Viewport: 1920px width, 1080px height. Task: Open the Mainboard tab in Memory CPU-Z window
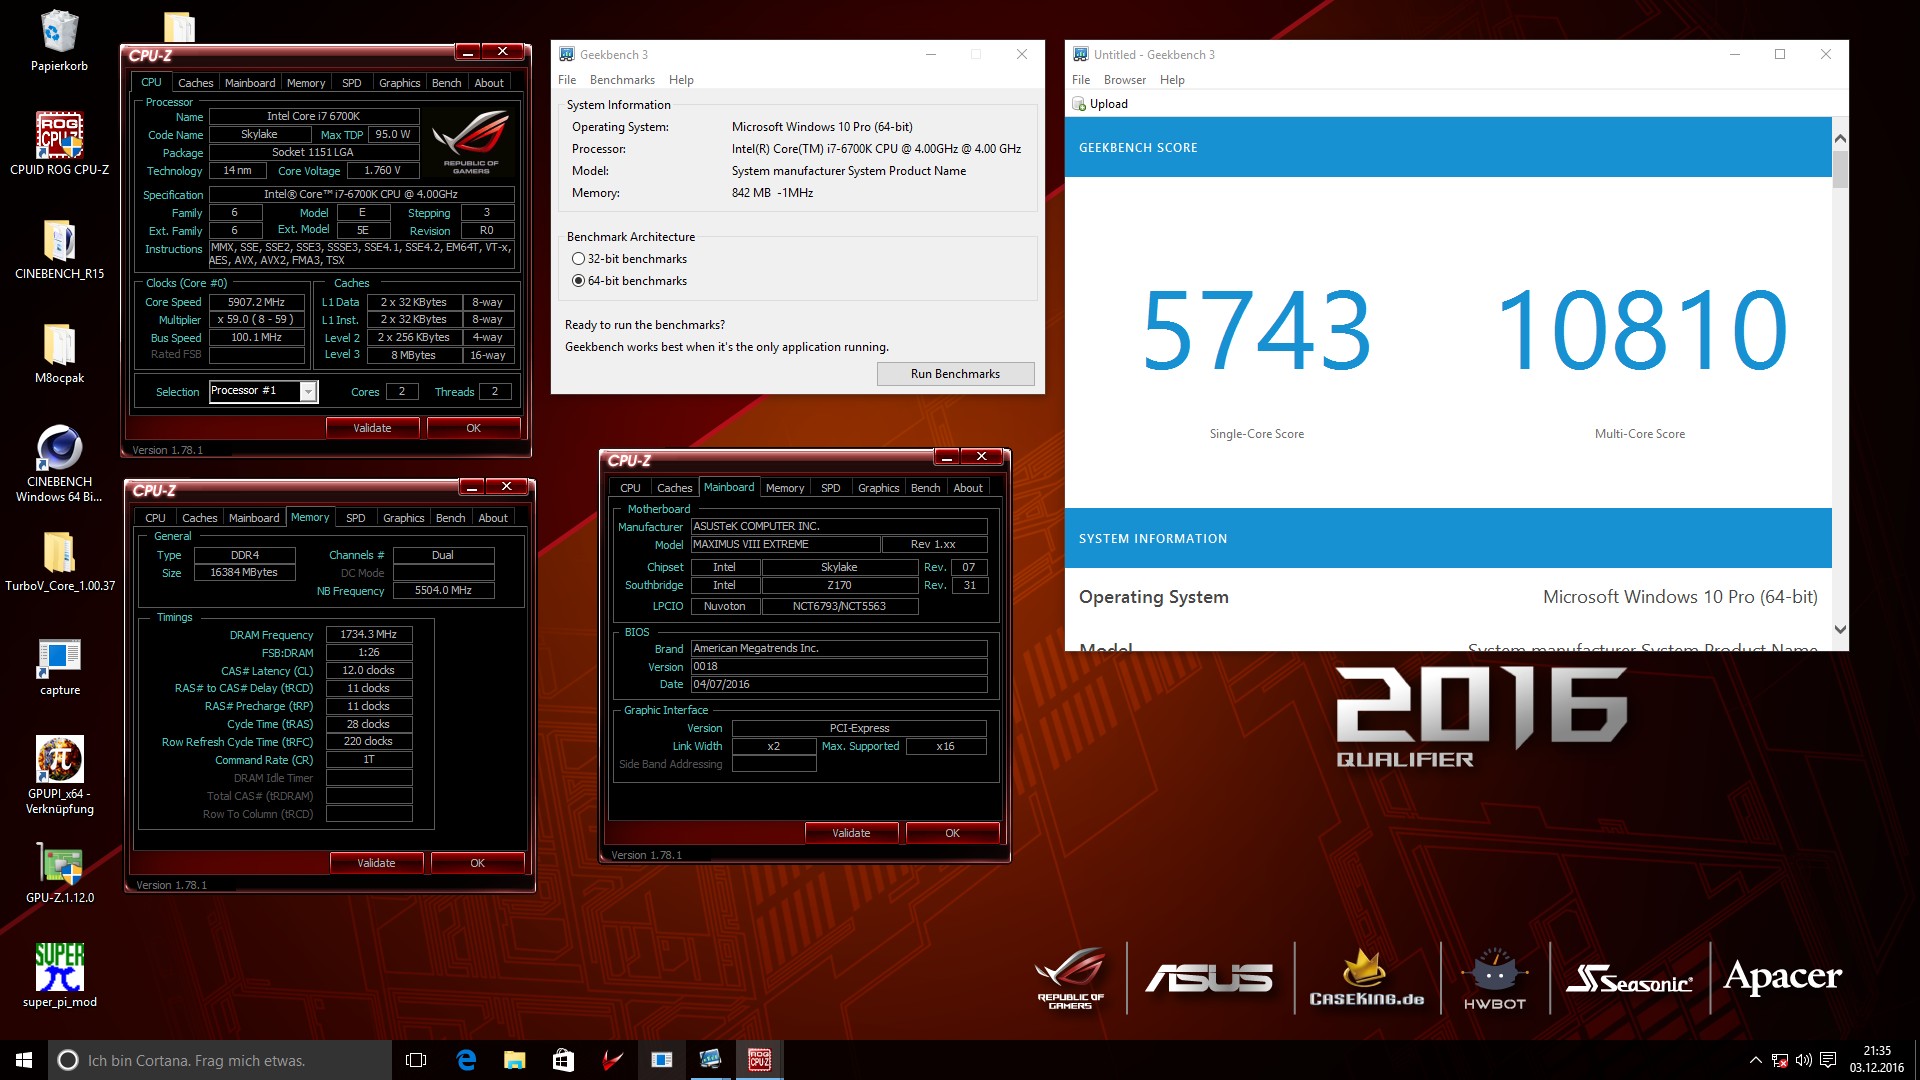[x=254, y=518]
